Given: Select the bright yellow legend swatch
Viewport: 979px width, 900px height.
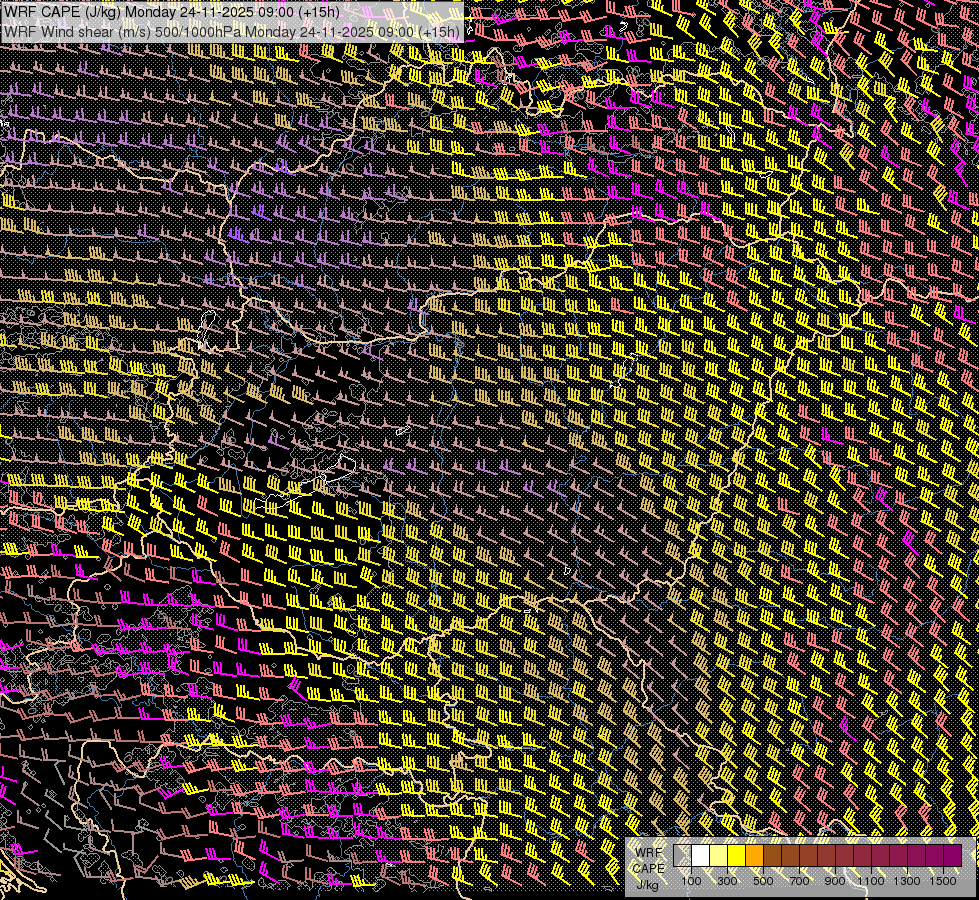Looking at the screenshot, I should (736, 855).
